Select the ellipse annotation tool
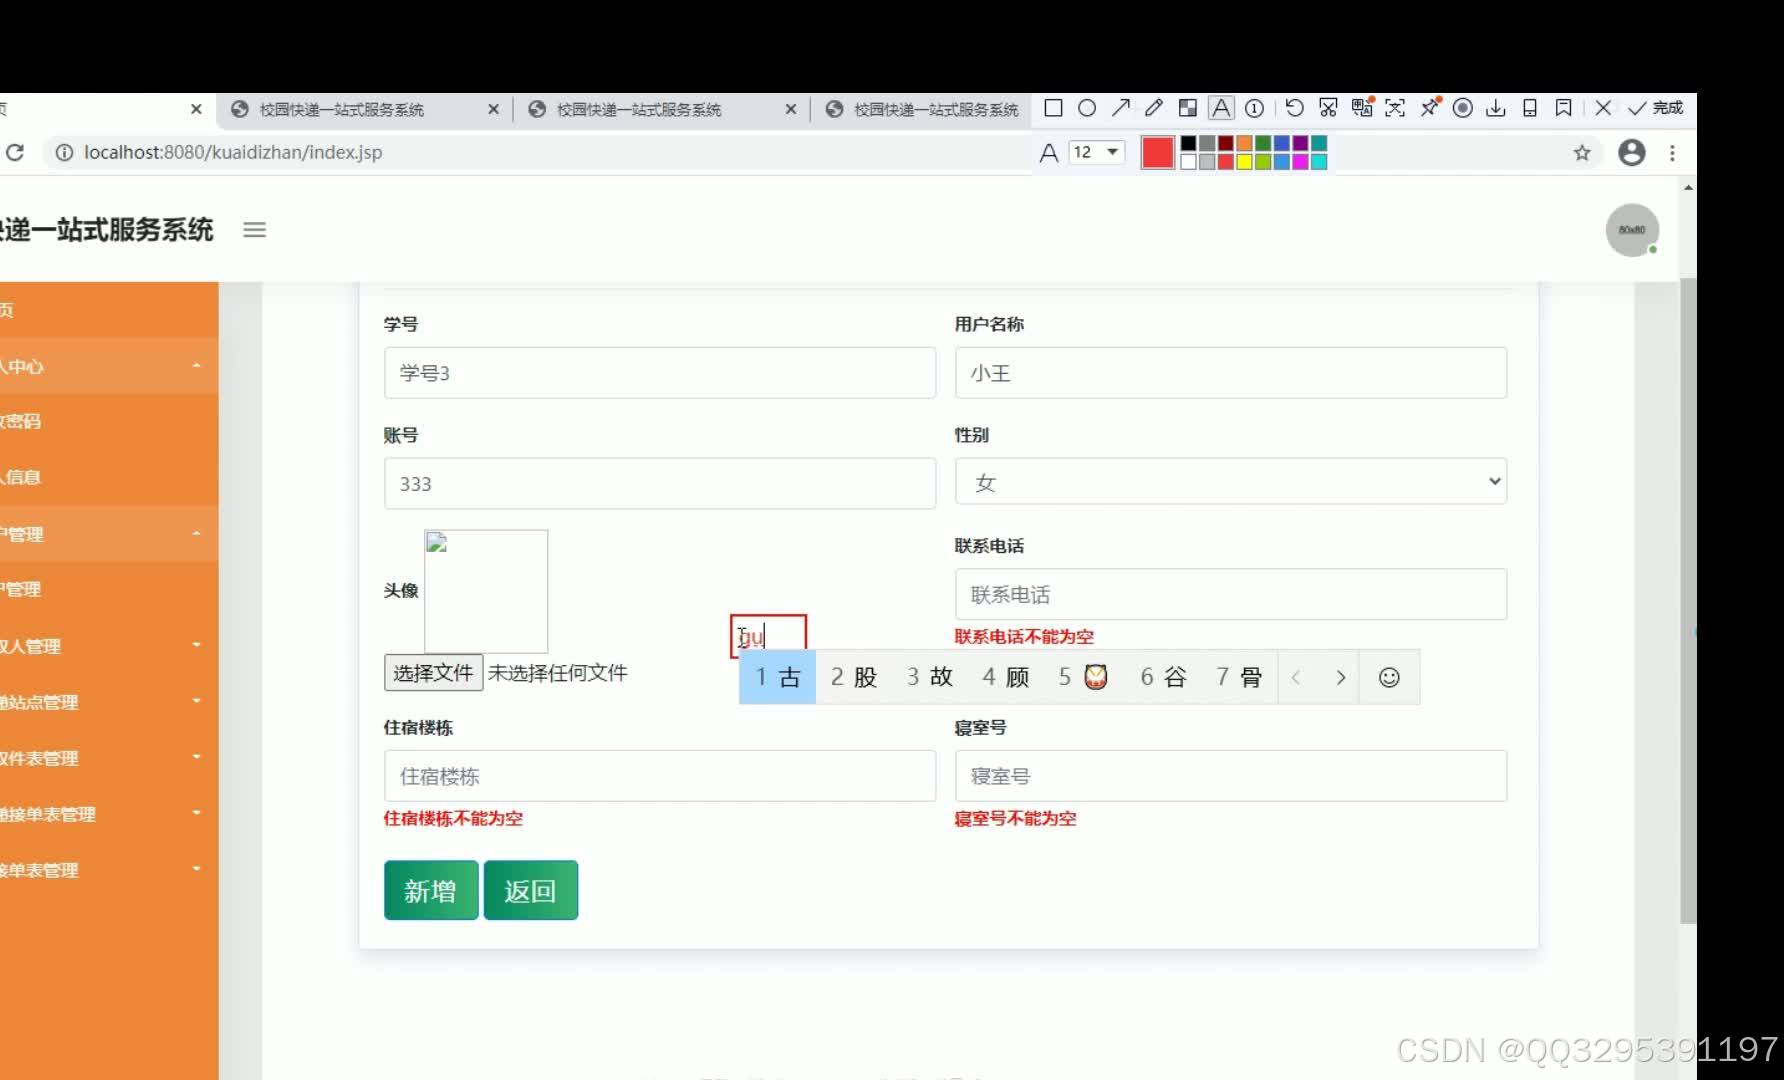Screen dimensions: 1784x1080 [1087, 108]
